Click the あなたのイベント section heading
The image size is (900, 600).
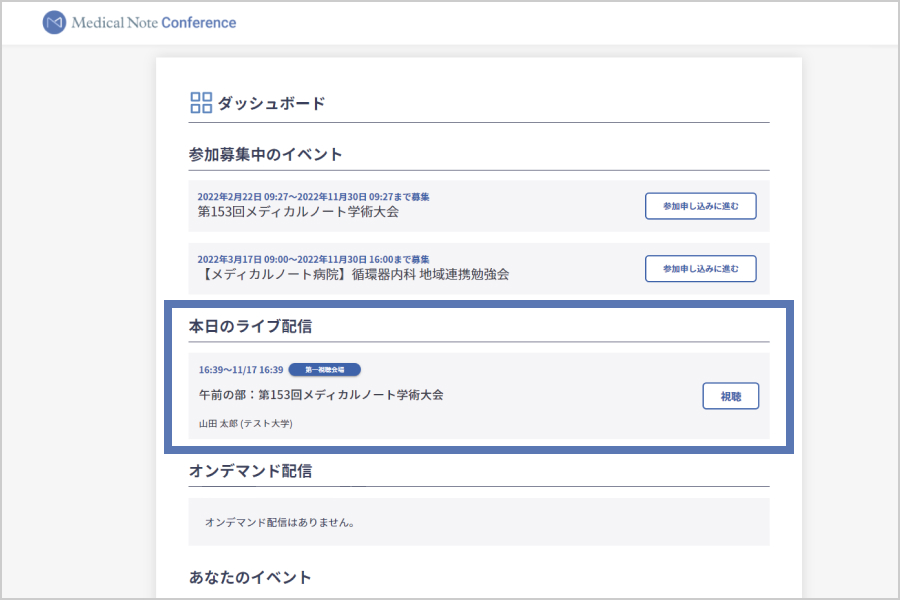pos(250,577)
